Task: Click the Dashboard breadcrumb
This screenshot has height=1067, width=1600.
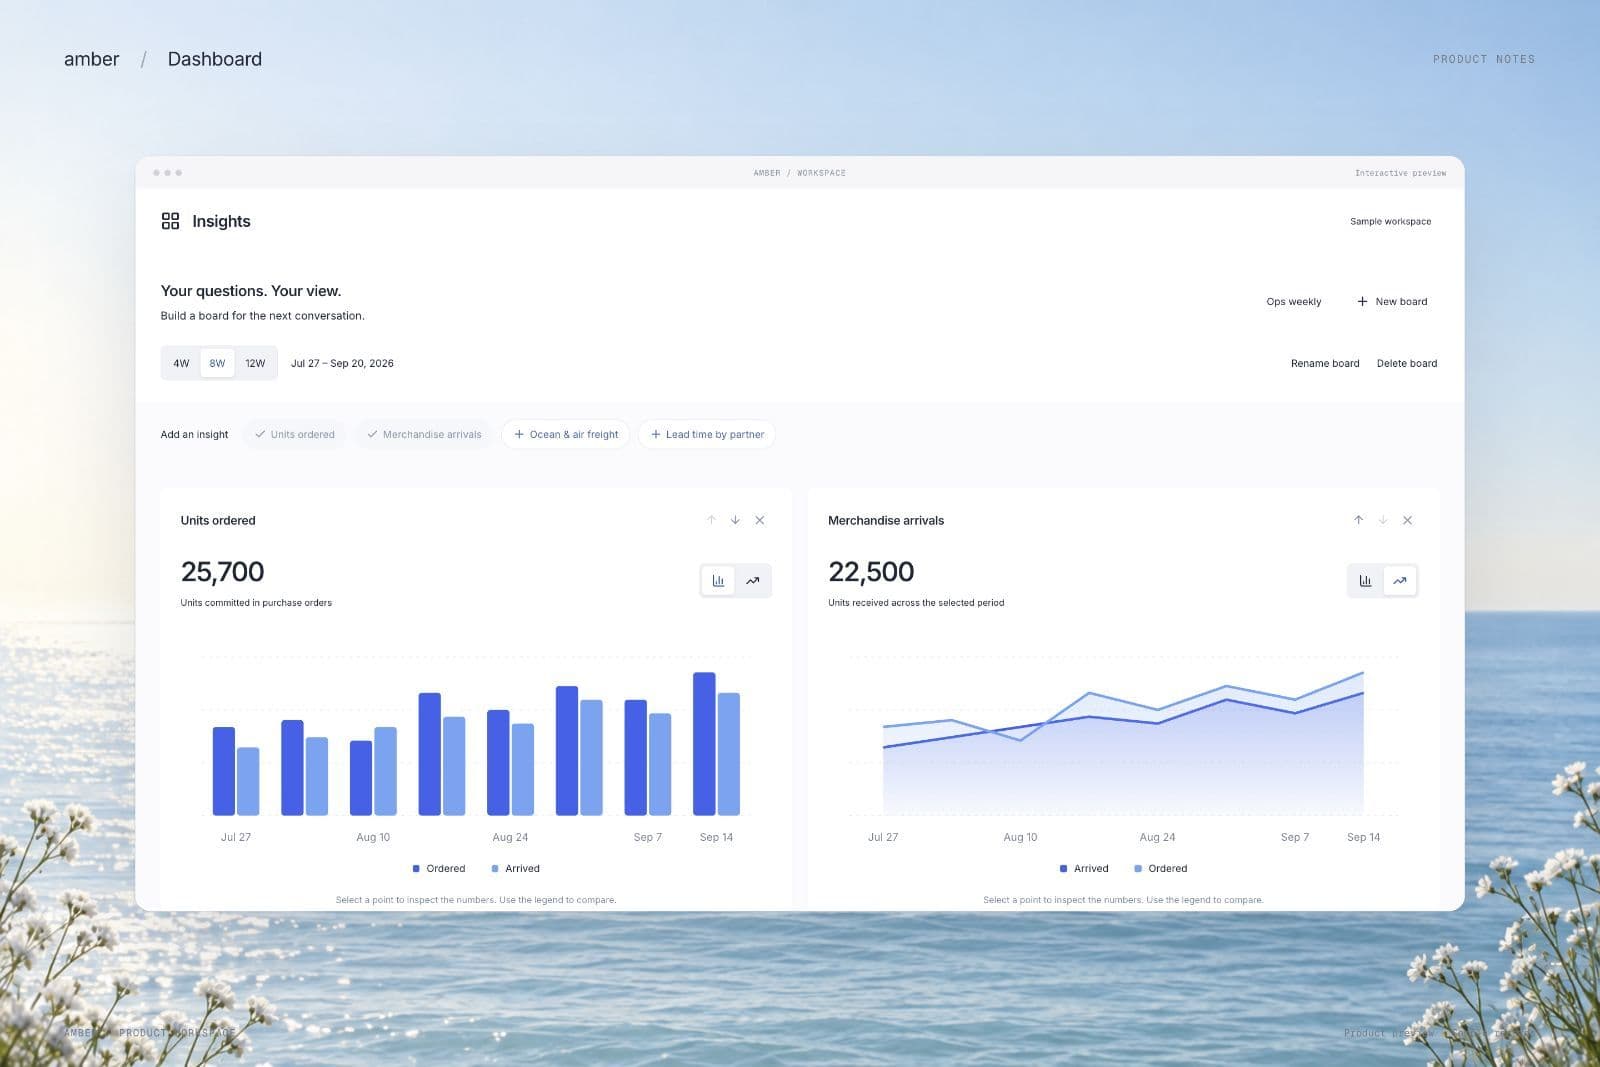Action: (x=215, y=59)
